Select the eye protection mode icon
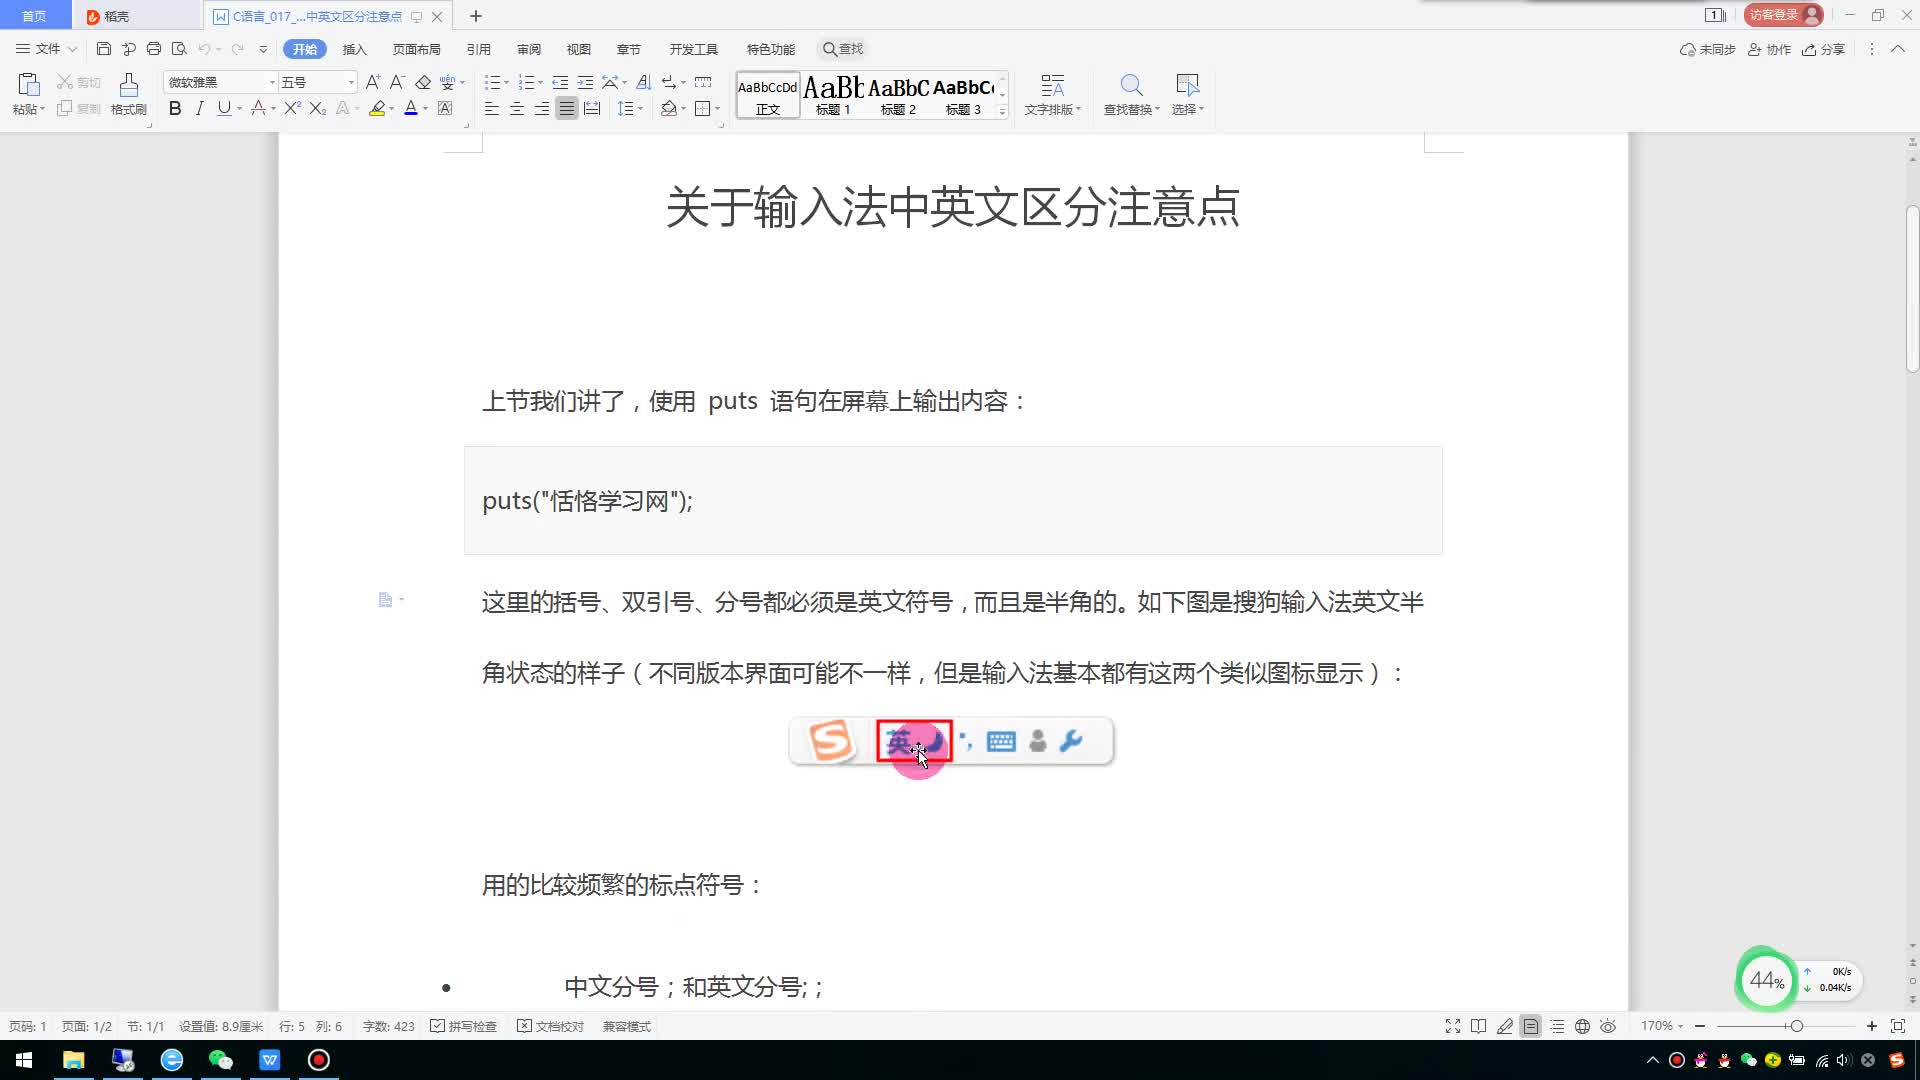Image resolution: width=1920 pixels, height=1080 pixels. 1608,1025
